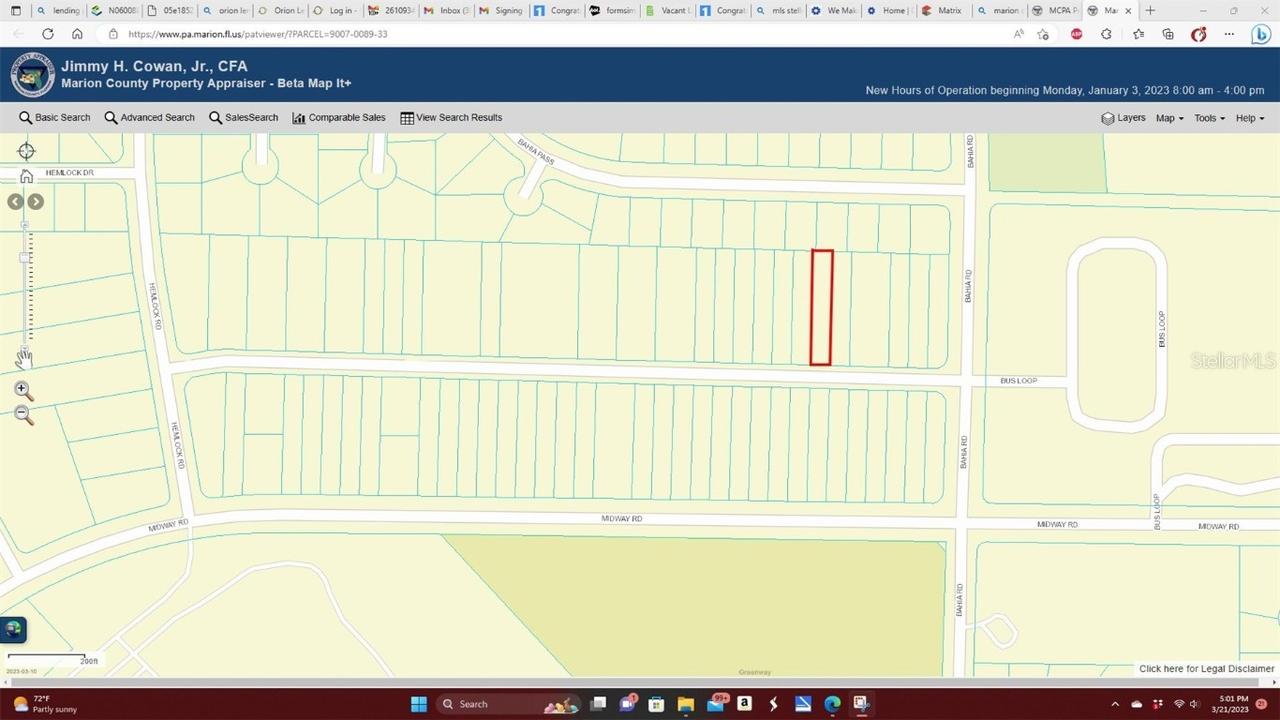Click the Comparable Sales chart icon

[x=298, y=117]
